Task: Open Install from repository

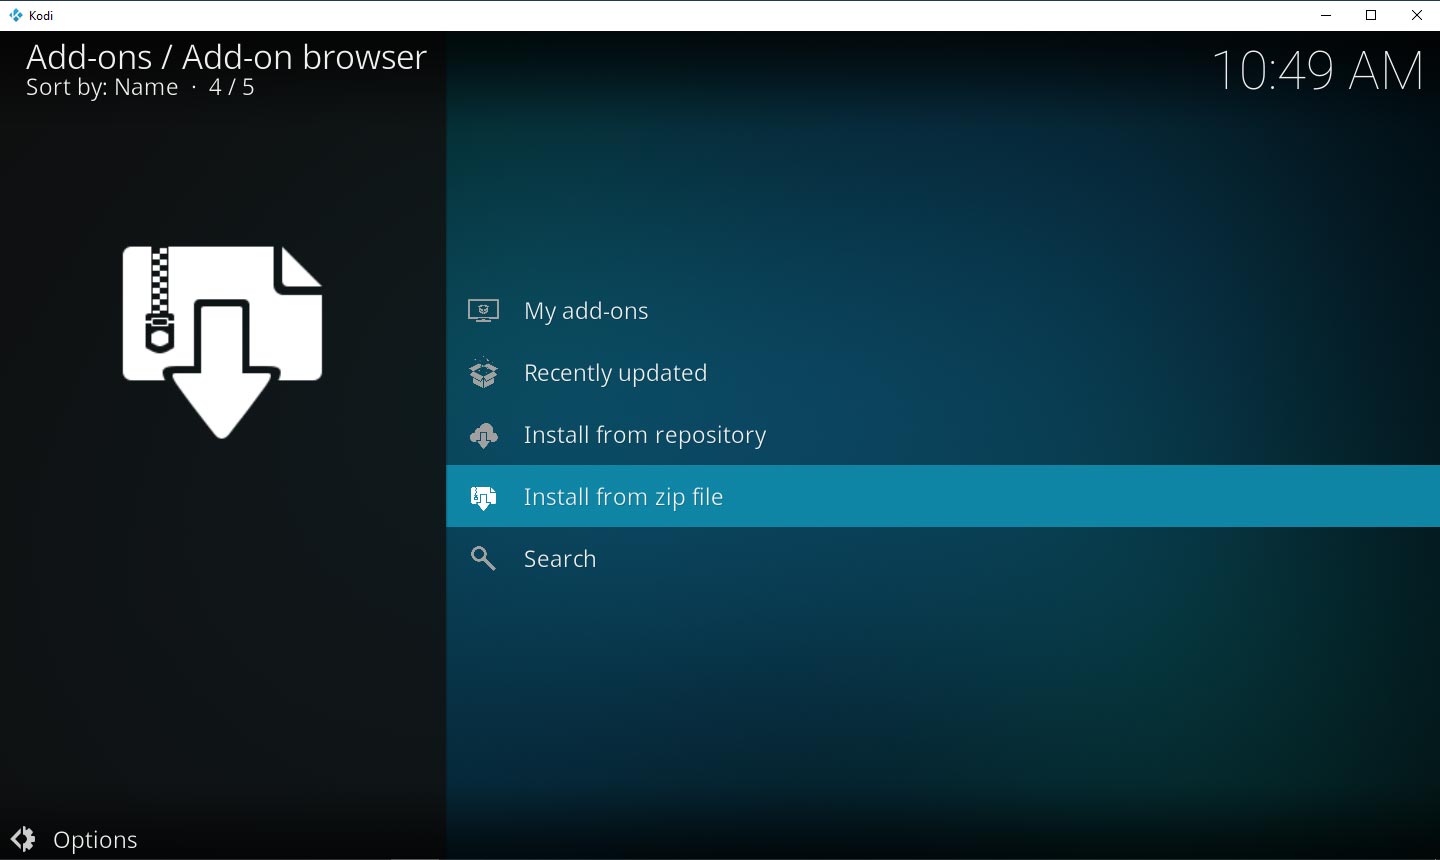Action: (x=644, y=435)
